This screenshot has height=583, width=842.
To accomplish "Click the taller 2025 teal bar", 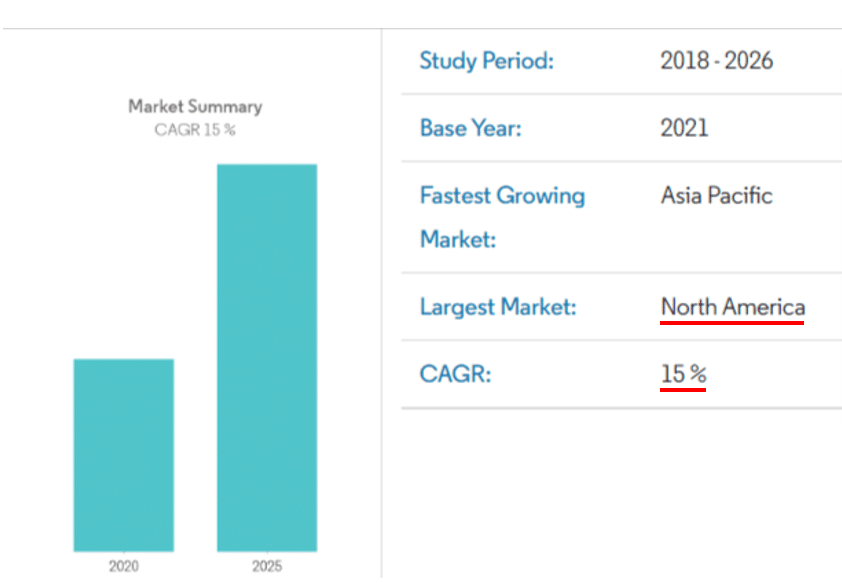I will [x=267, y=357].
